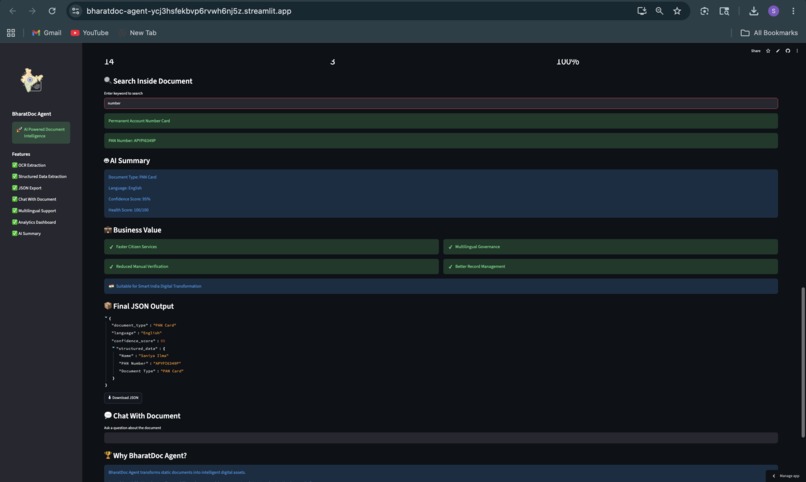Go back to the previous page

[12, 11]
